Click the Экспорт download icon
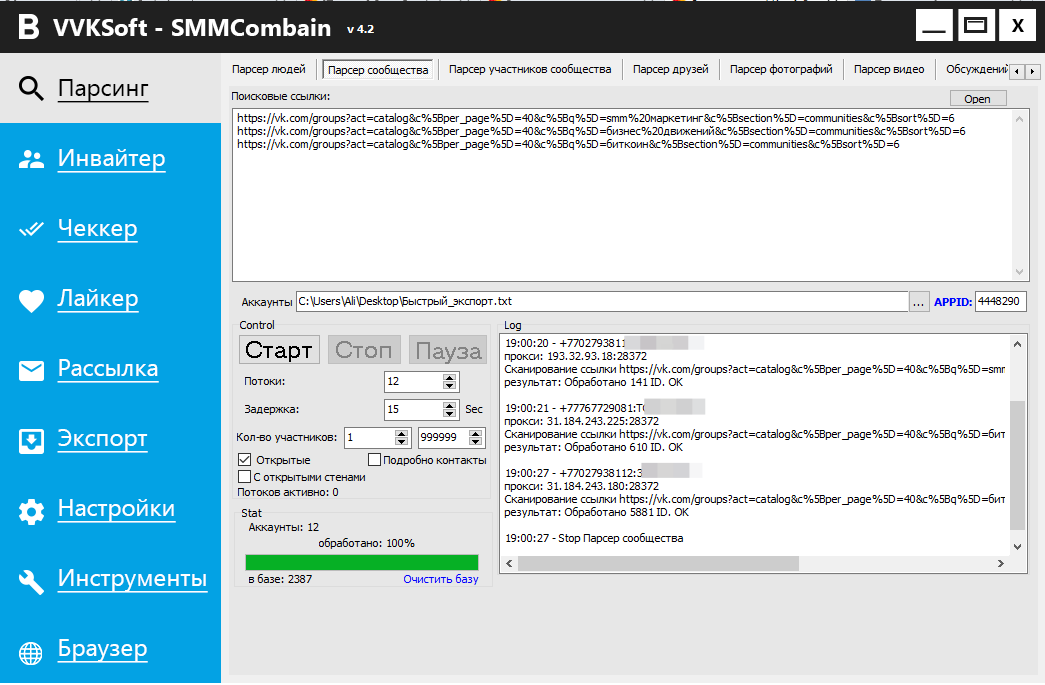The image size is (1045, 685). coord(31,440)
